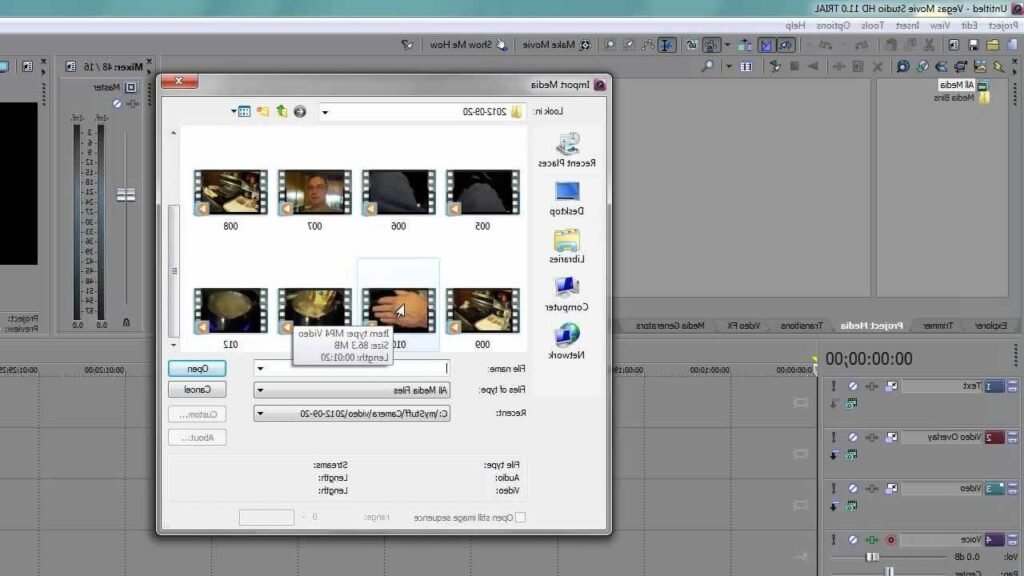Enable Open still image sequence checkbox
Viewport: 1024px width, 576px height.
pyautogui.click(x=520, y=517)
